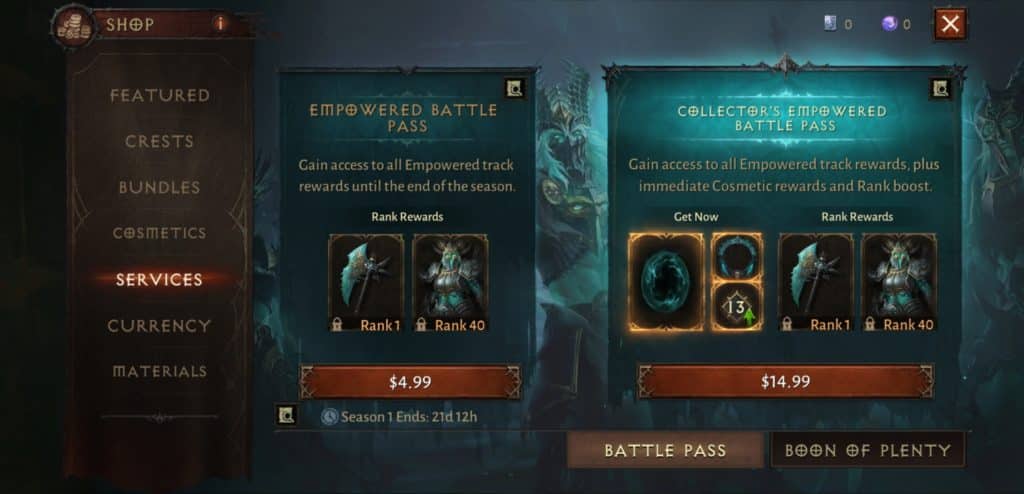Image resolution: width=1024 pixels, height=494 pixels.
Task: Tap the blue scroll currency icon
Action: click(x=830, y=24)
